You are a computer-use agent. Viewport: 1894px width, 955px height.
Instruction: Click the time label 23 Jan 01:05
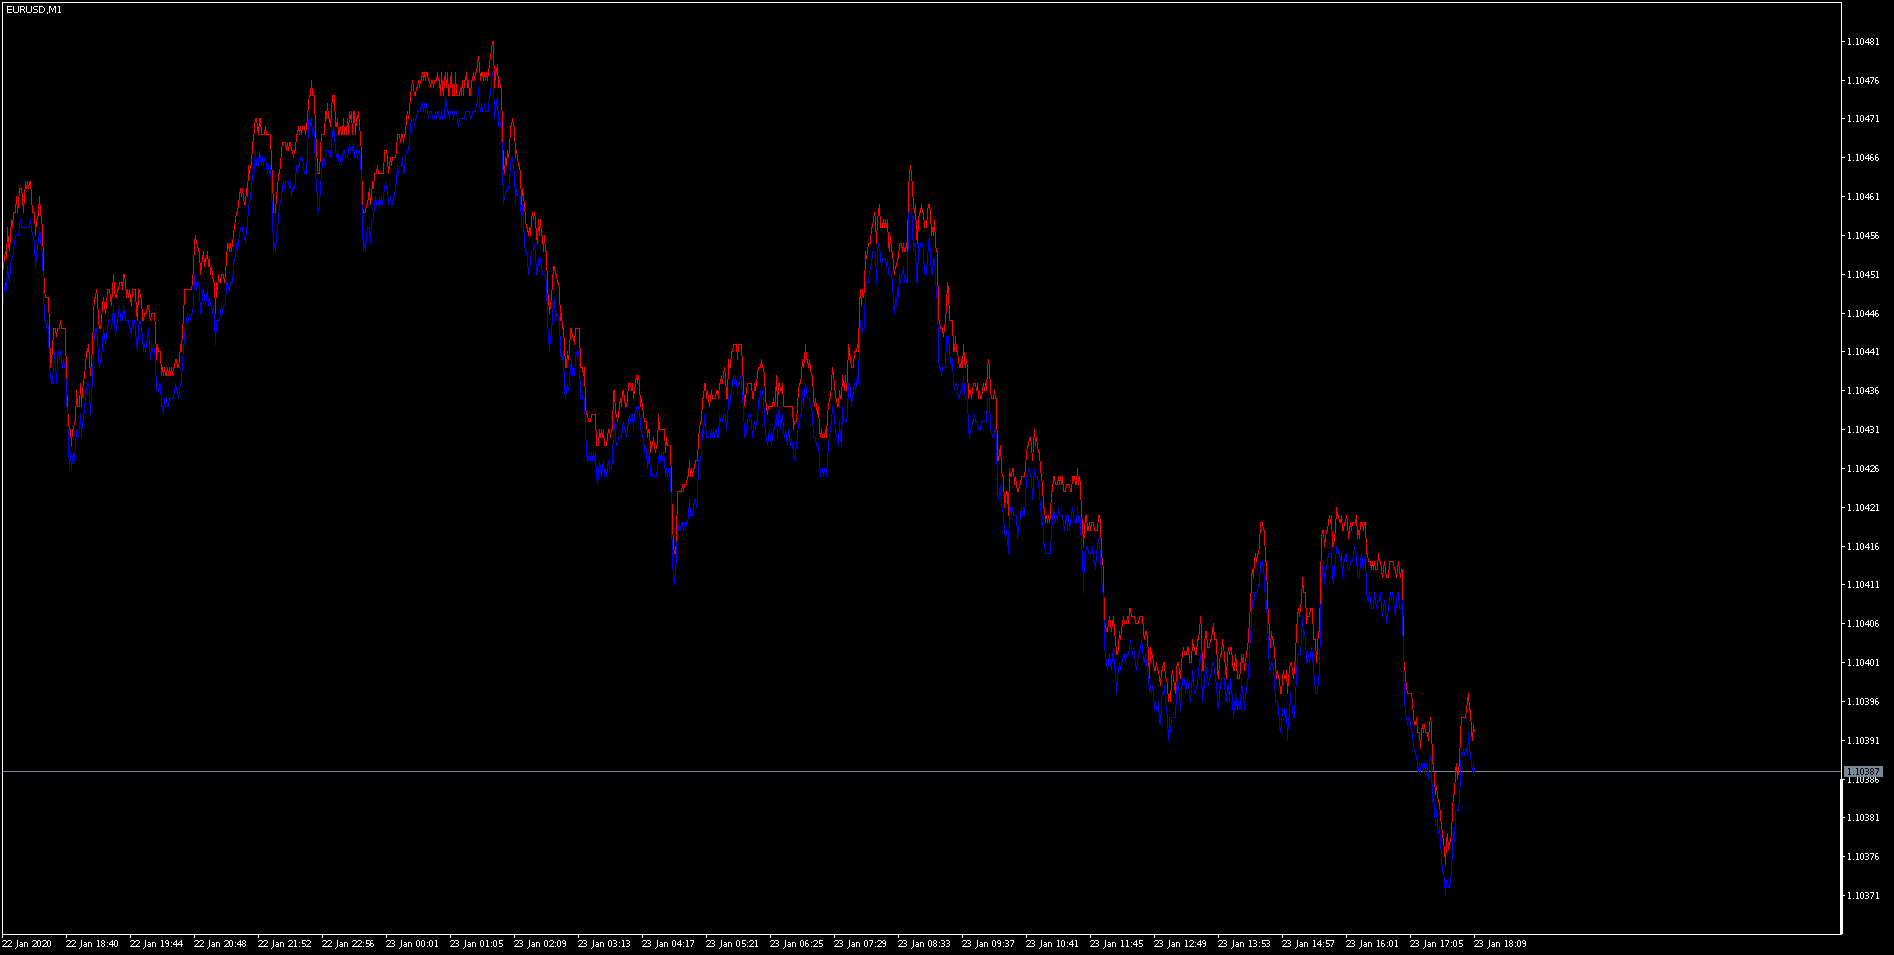tap(476, 944)
